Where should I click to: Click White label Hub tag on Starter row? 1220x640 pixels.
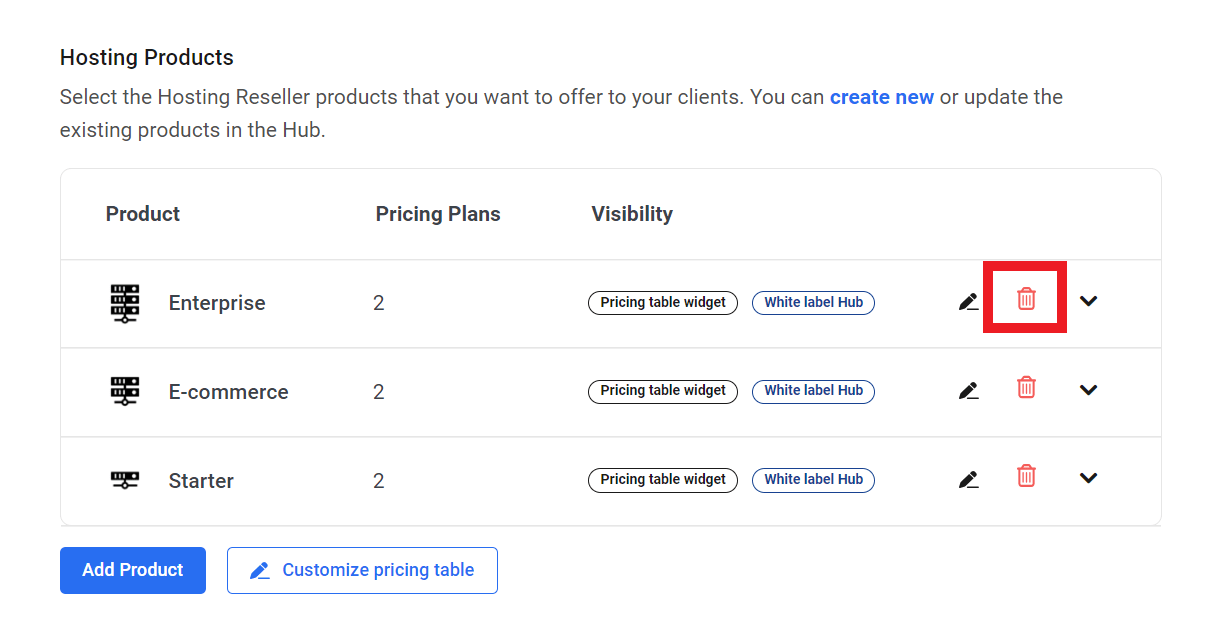tap(813, 480)
